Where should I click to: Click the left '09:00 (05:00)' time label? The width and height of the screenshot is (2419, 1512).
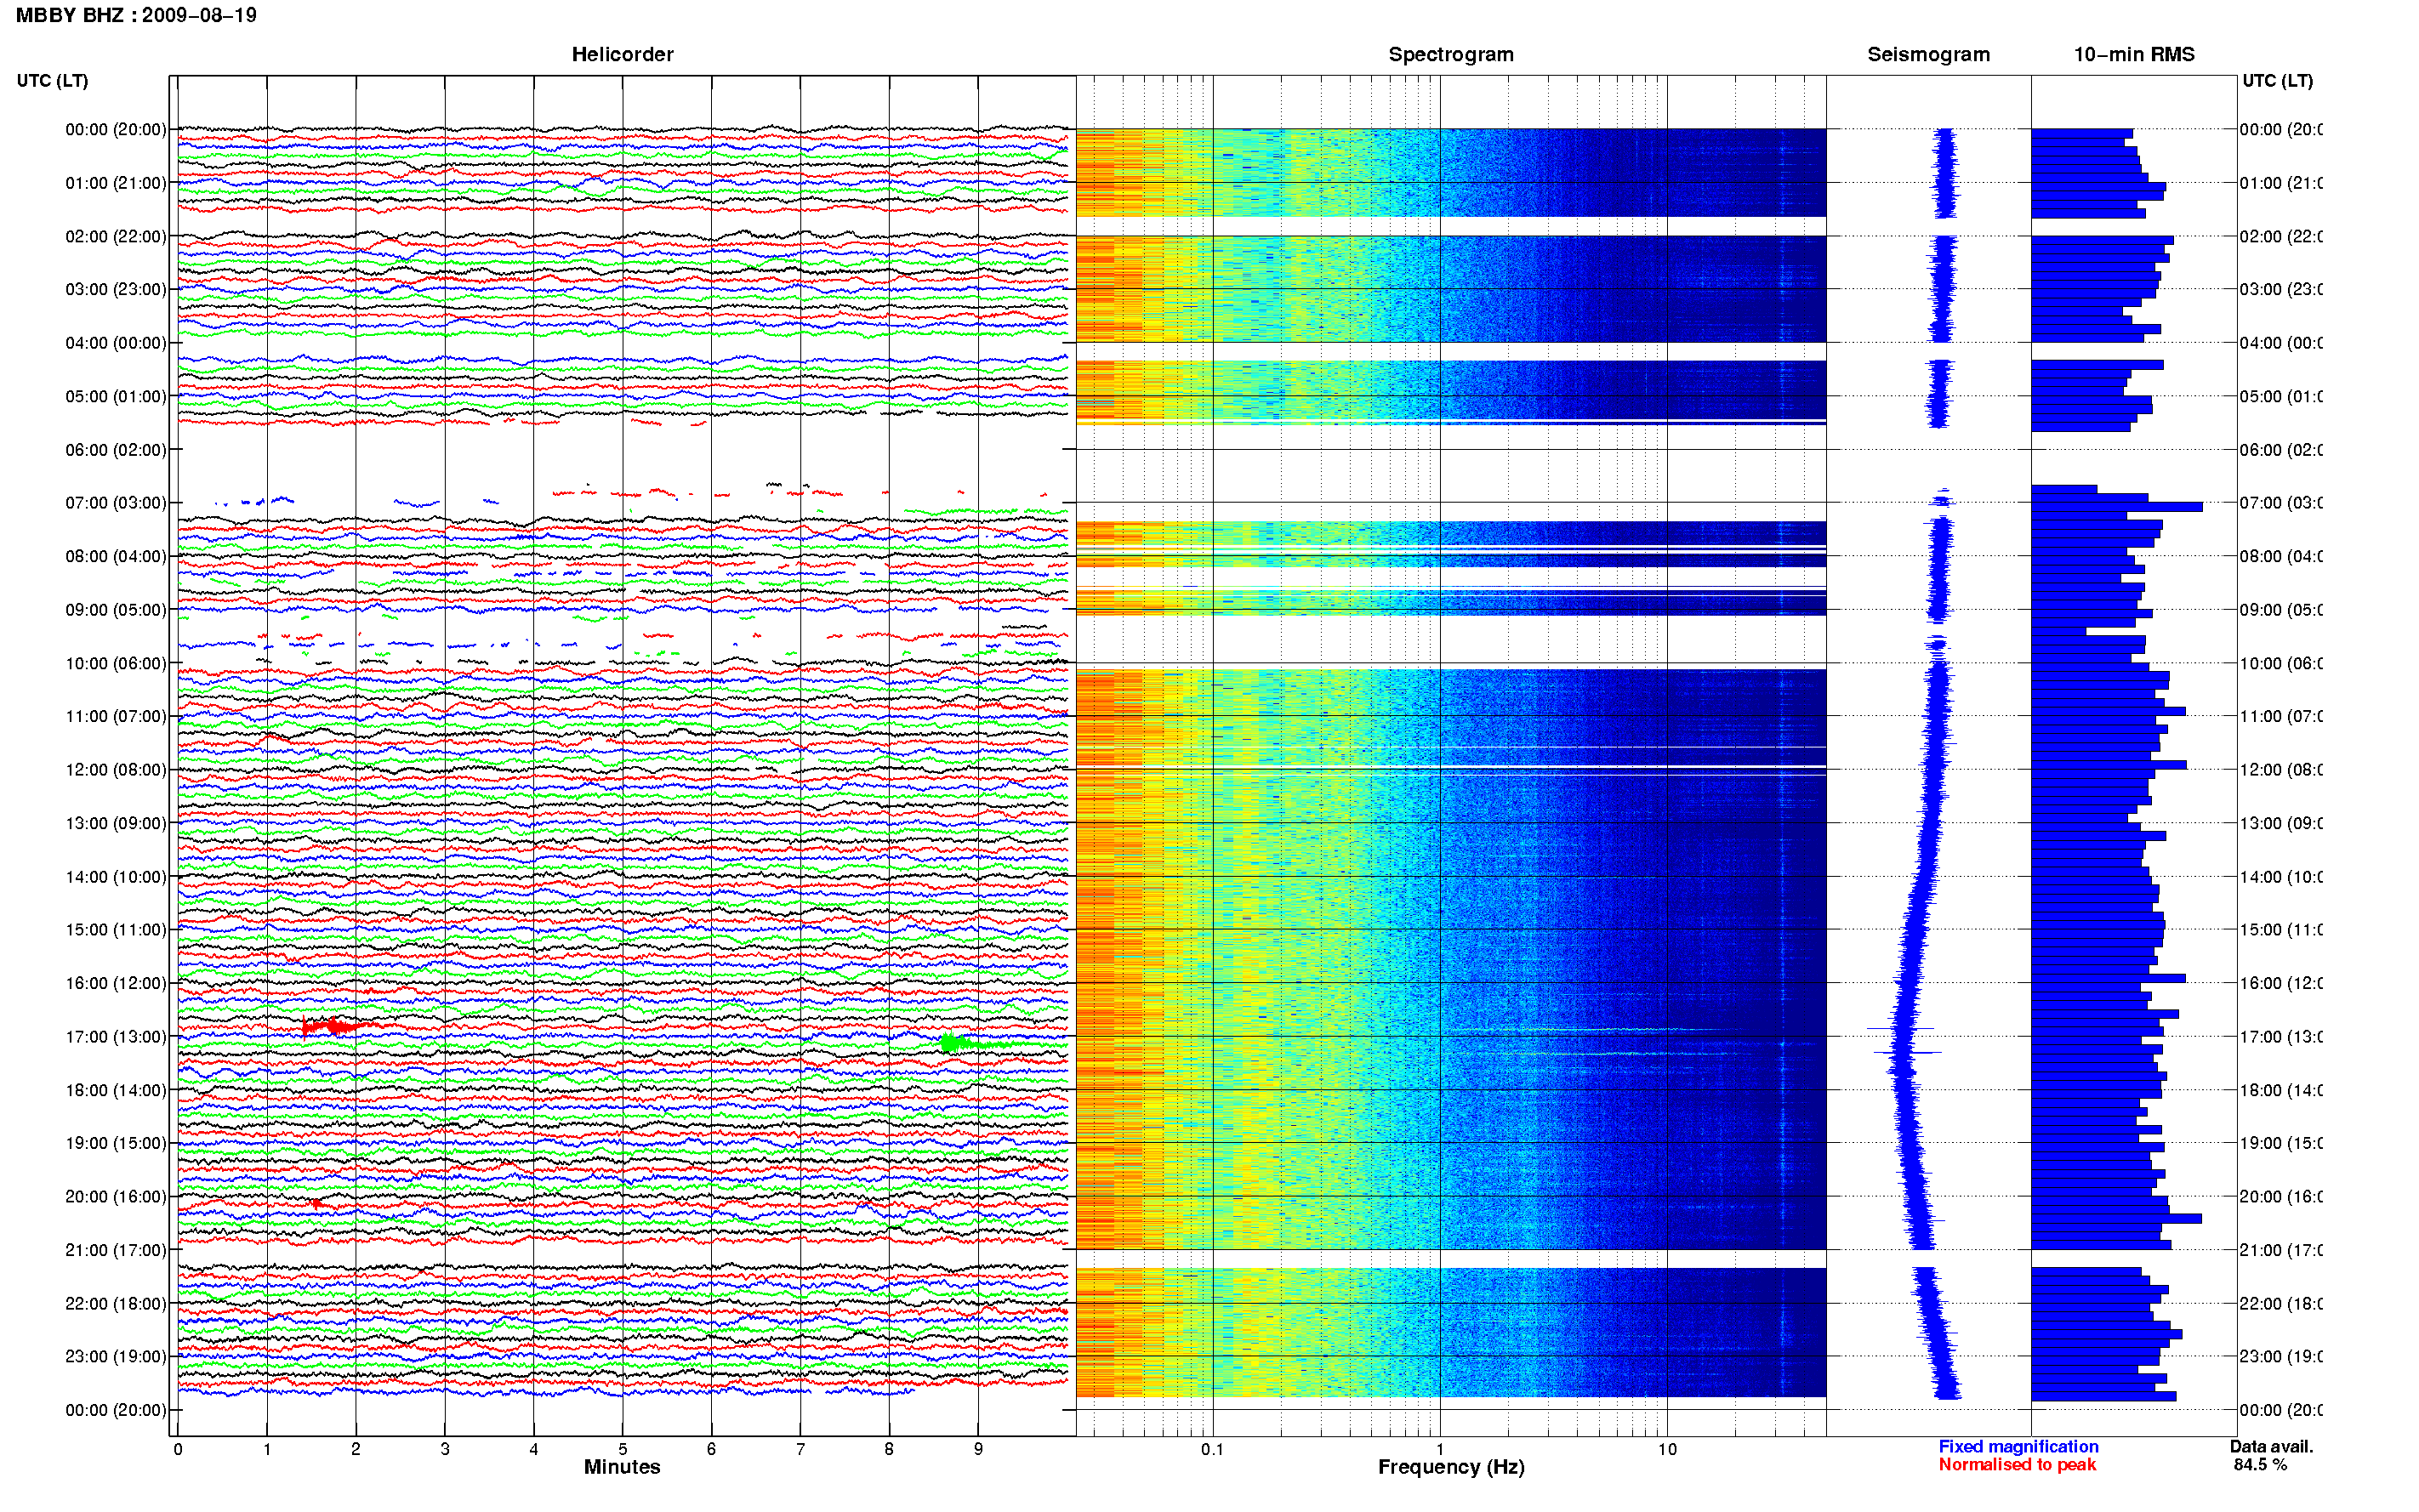click(x=115, y=610)
